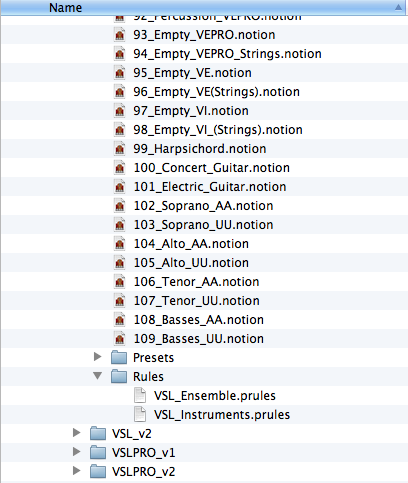408x483 pixels.
Task: Select file name 100_Concert_Guitar.notion
Action: pos(212,168)
